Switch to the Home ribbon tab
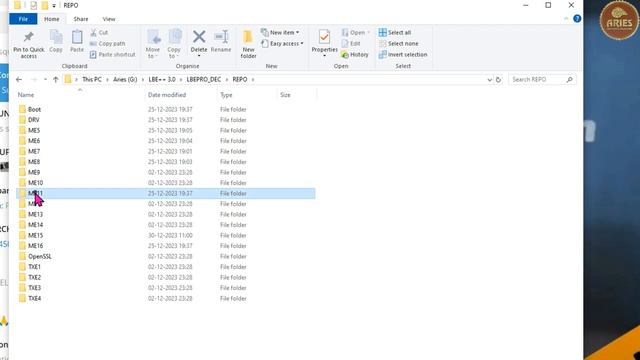The width and height of the screenshot is (640, 360). [51, 19]
